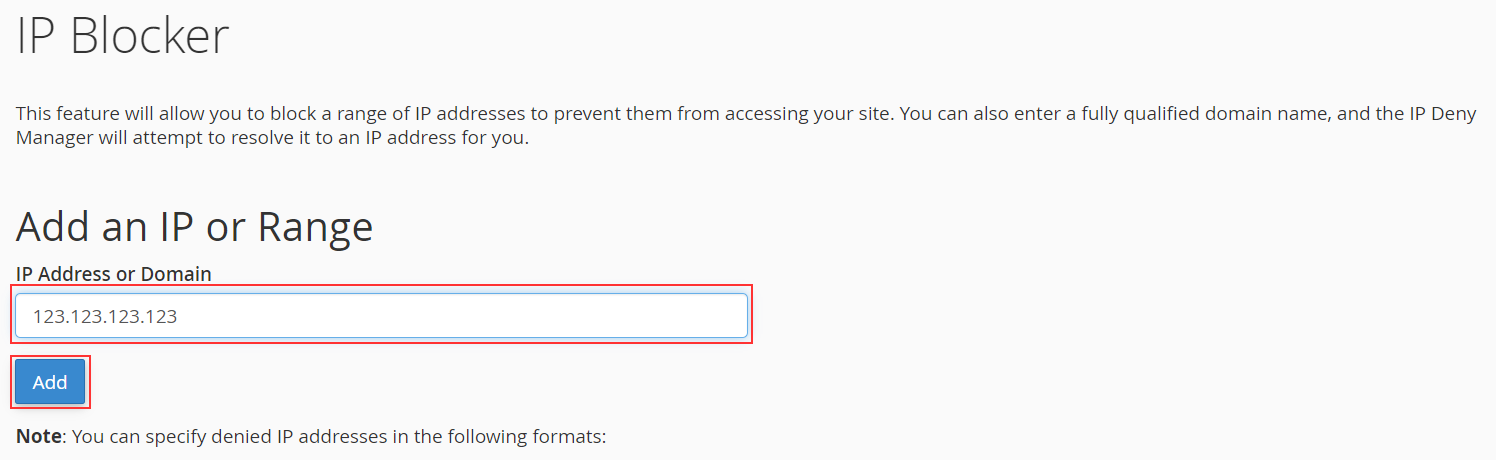Click the "IP Blocker" page heading

(123, 37)
